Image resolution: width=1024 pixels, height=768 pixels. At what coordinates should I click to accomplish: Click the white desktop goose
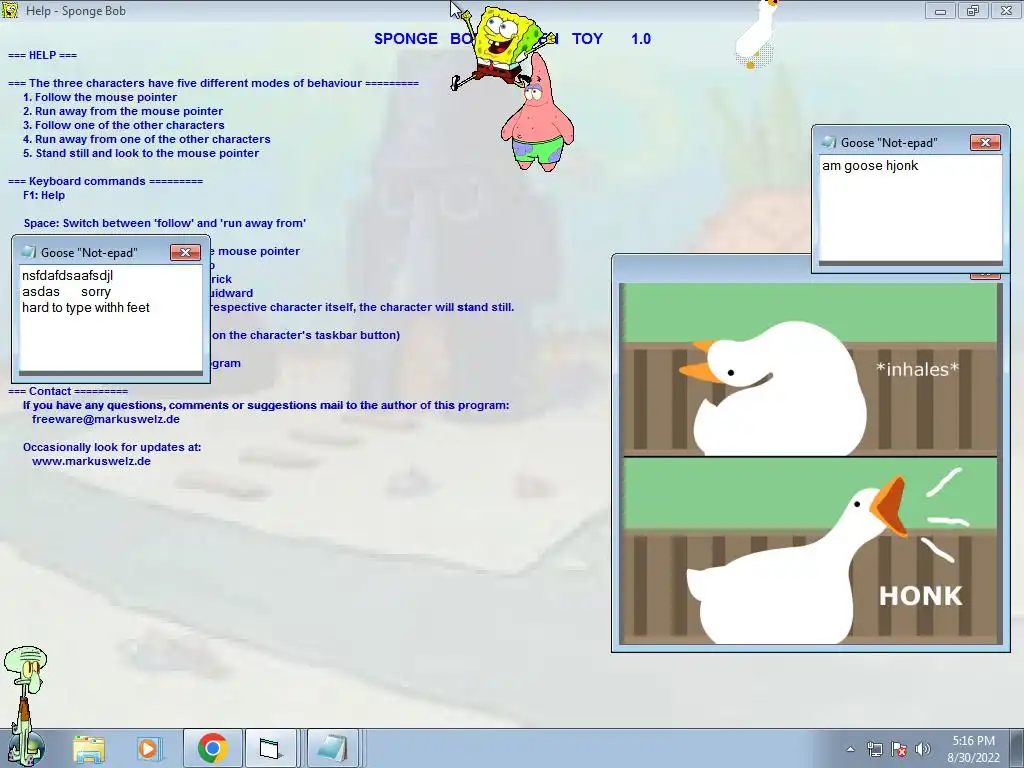758,34
